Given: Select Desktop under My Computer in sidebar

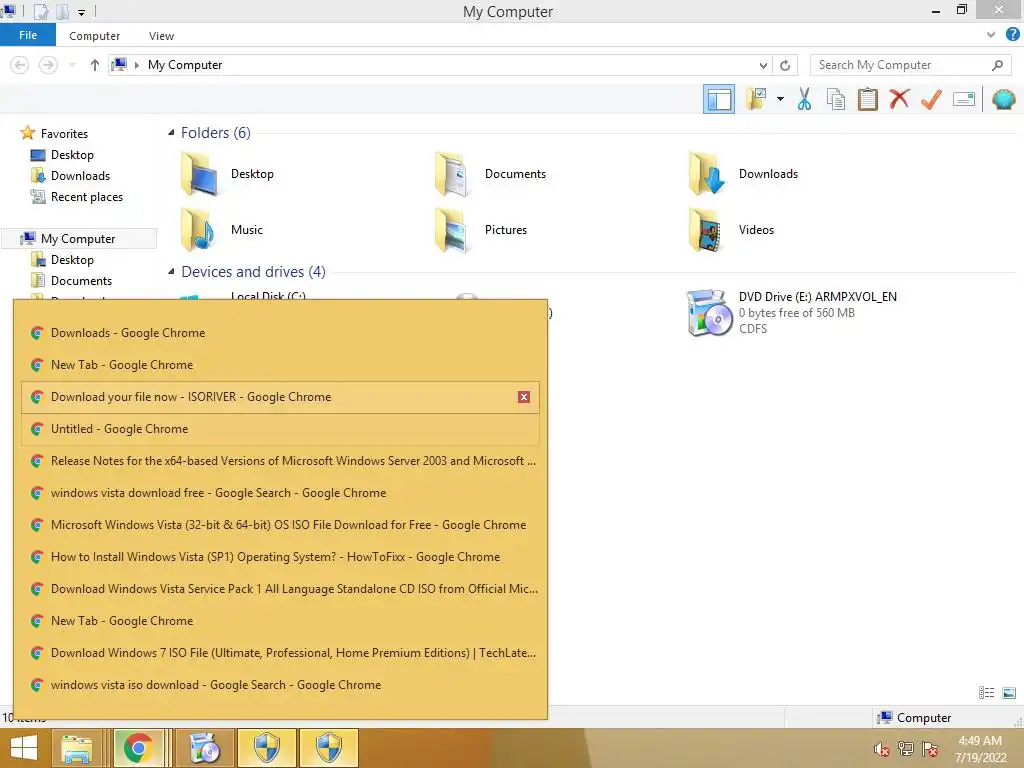Looking at the screenshot, I should tap(72, 259).
